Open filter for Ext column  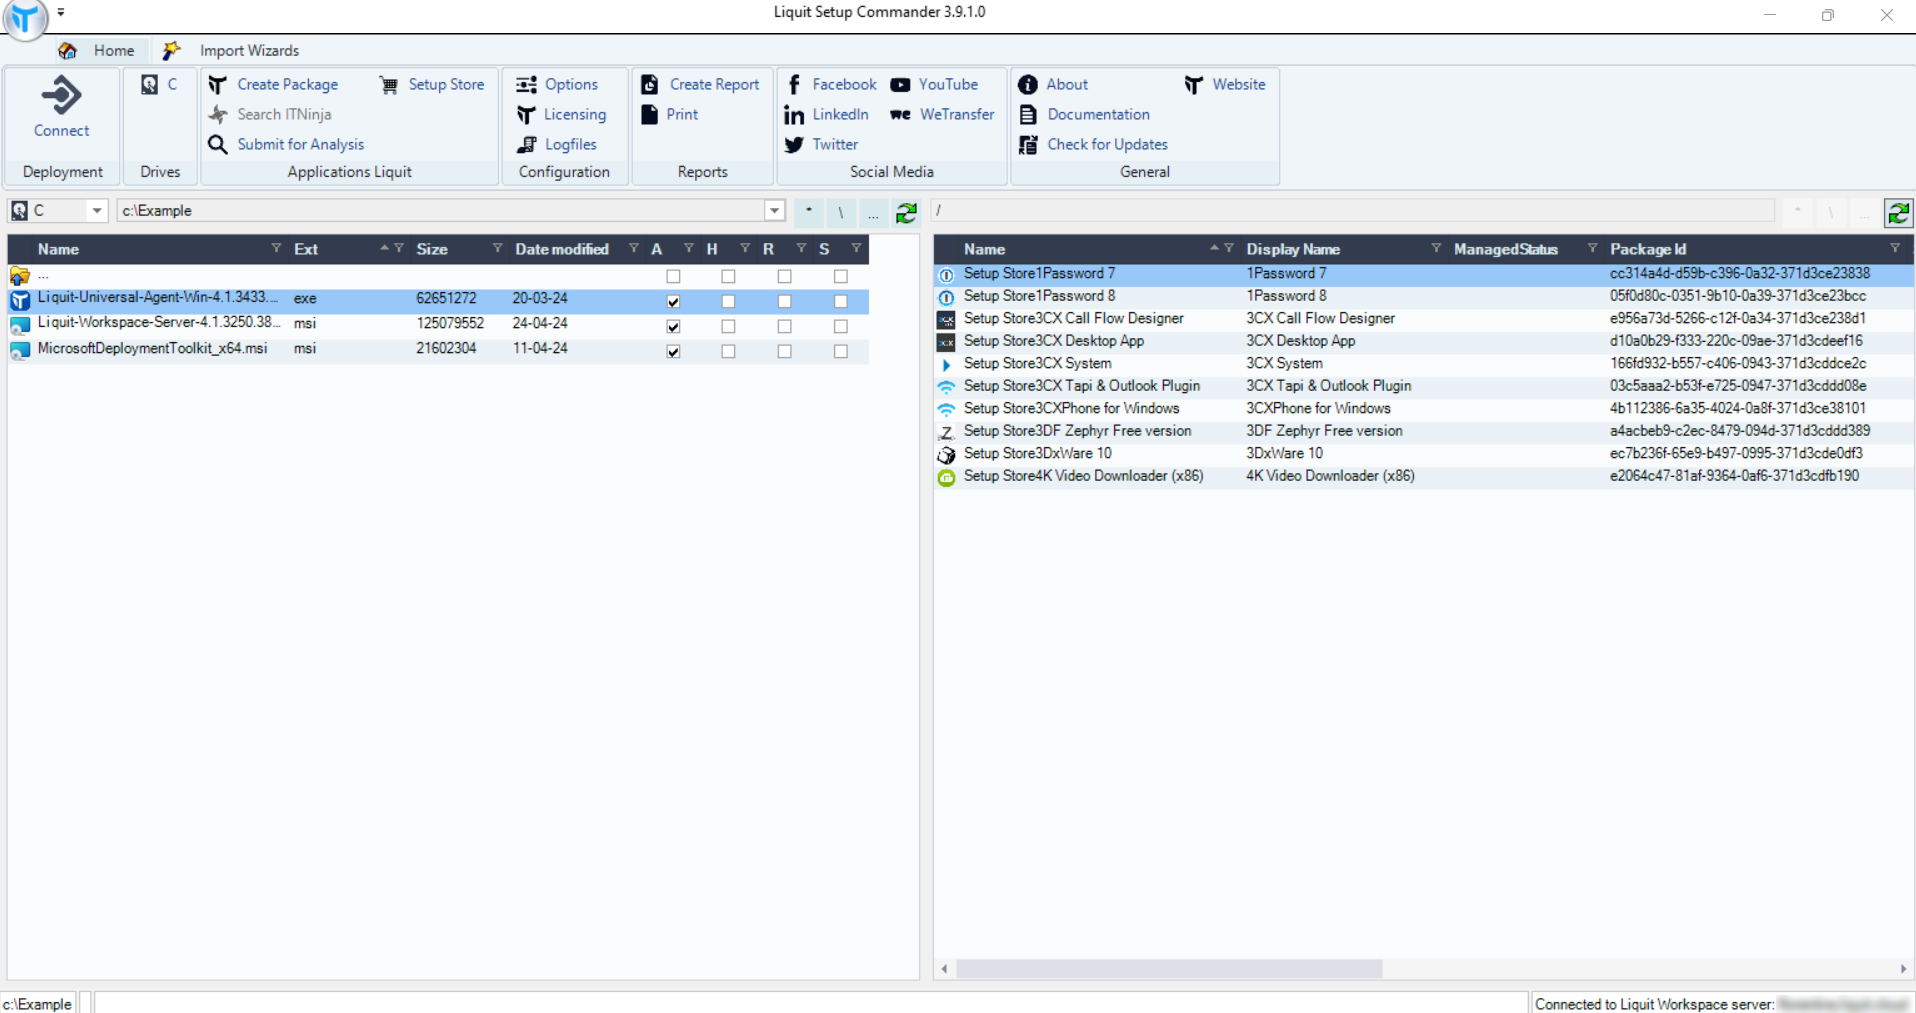(399, 248)
